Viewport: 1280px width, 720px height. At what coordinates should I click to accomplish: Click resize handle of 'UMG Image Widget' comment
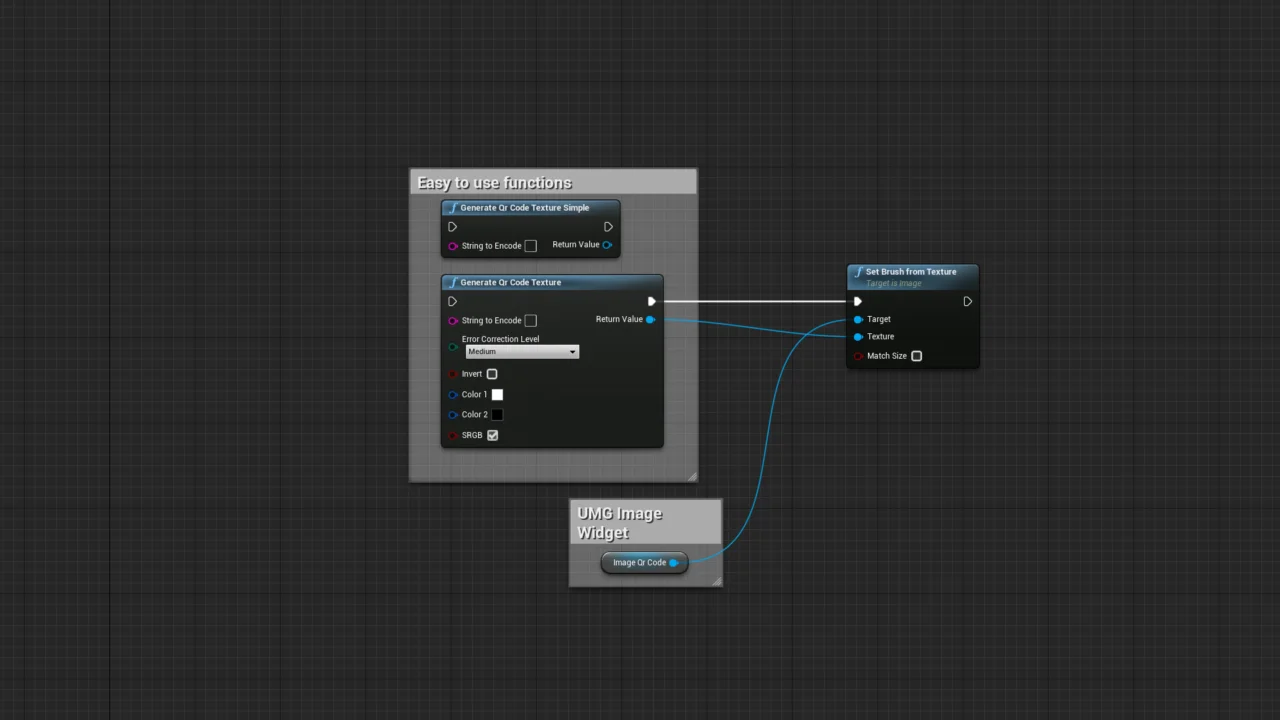click(x=716, y=581)
